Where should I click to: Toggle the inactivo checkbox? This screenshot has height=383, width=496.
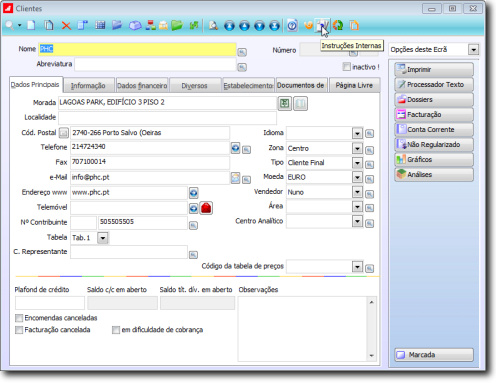tap(347, 66)
